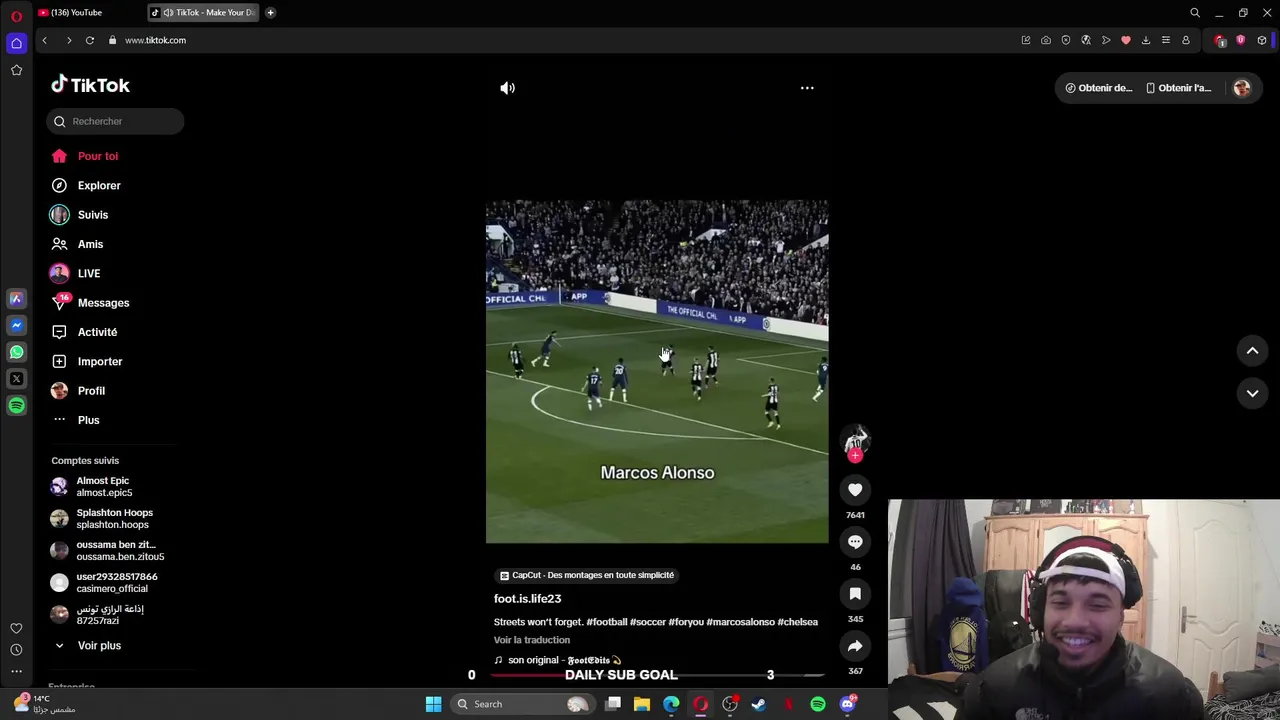Image resolution: width=1280 pixels, height=720 pixels.
Task: Open oussama ben zit... followed account
Action: 114,551
